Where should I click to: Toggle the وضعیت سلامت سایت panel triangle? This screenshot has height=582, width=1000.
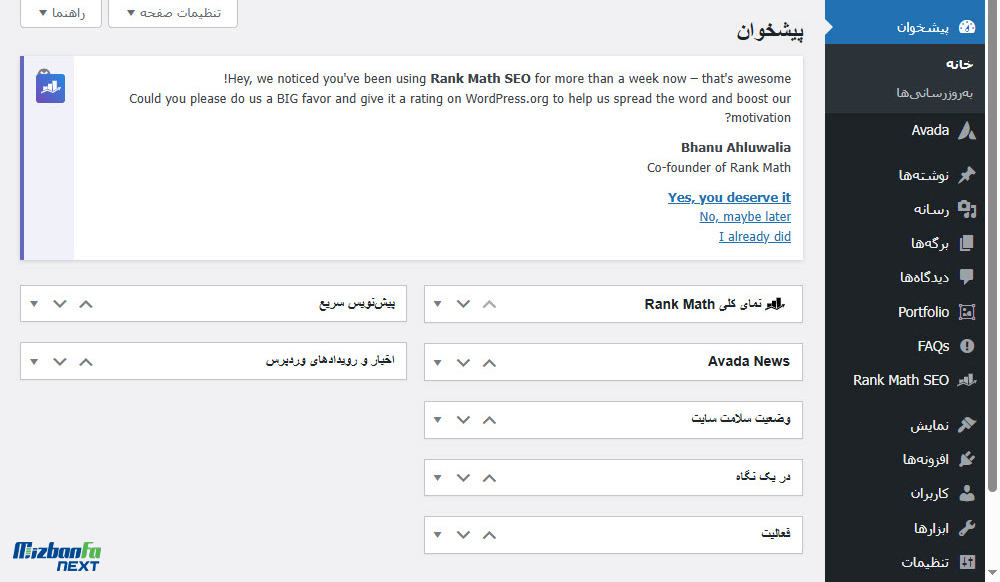pyautogui.click(x=438, y=420)
